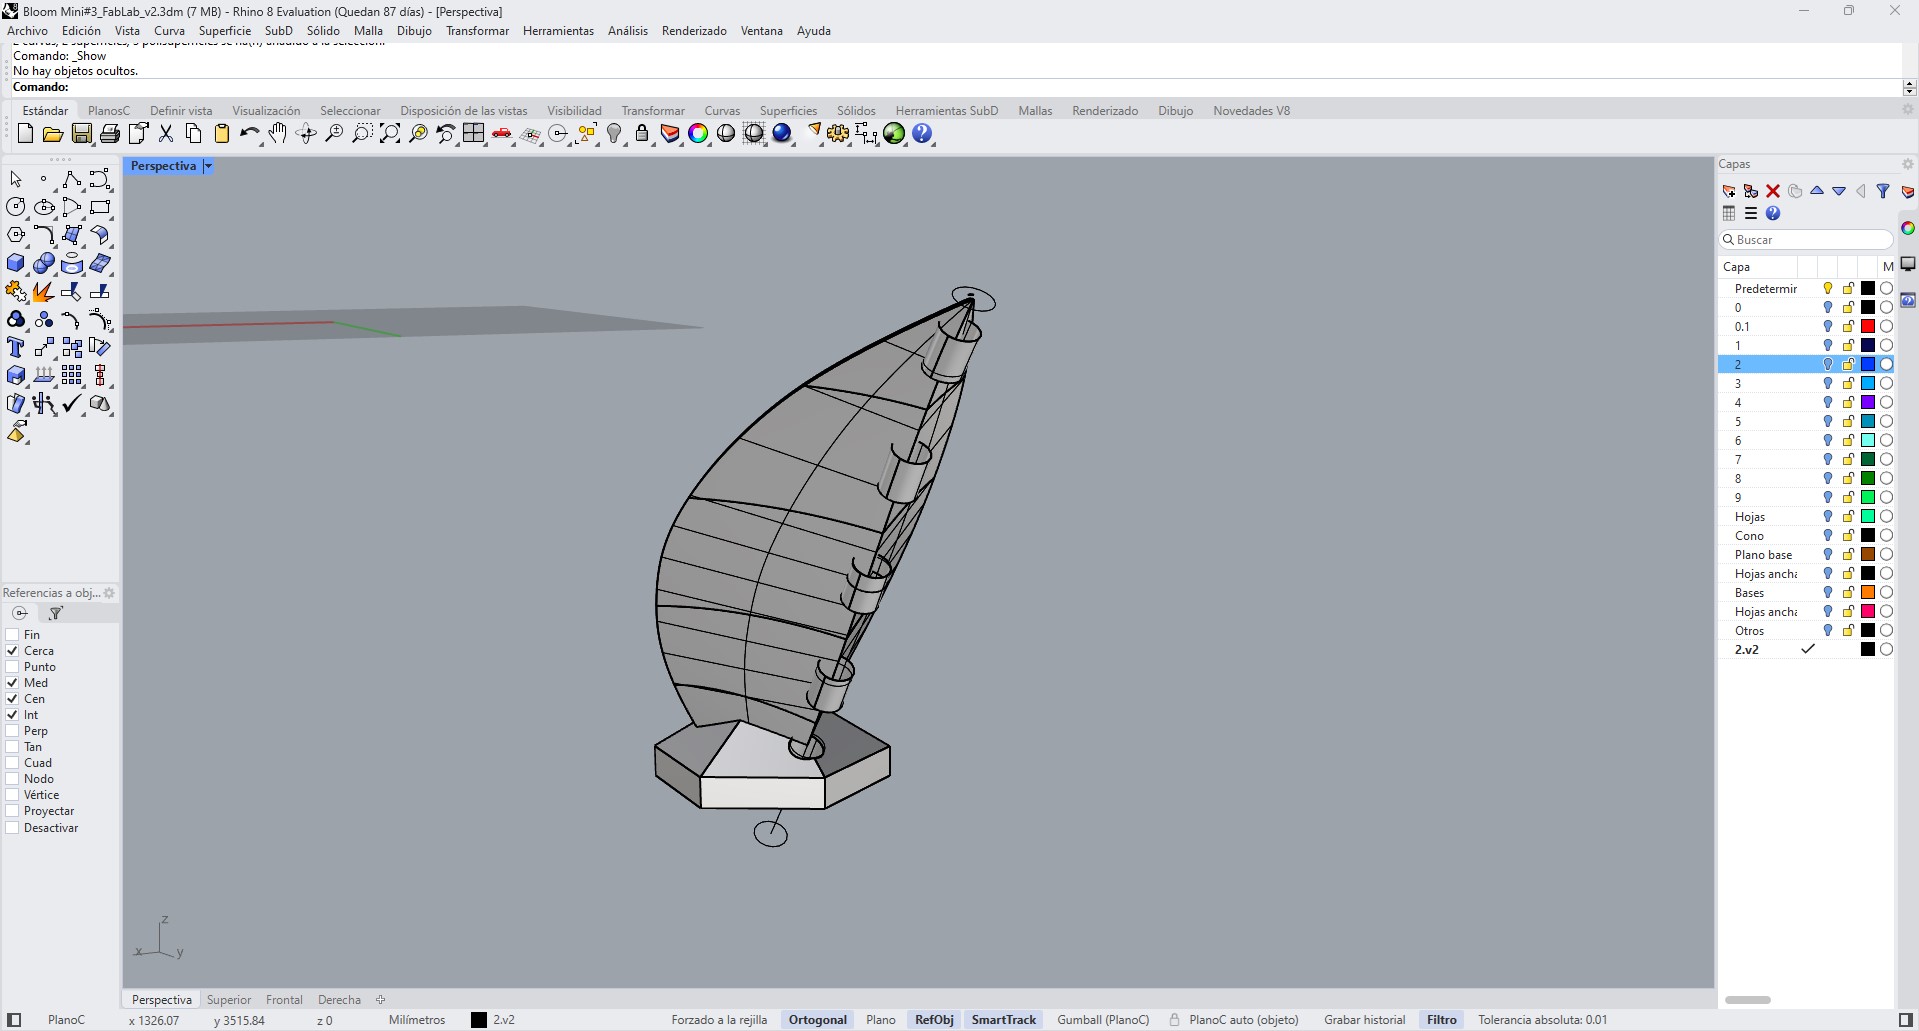Open the Superficie menu
This screenshot has height=1031, width=1919.
click(225, 31)
